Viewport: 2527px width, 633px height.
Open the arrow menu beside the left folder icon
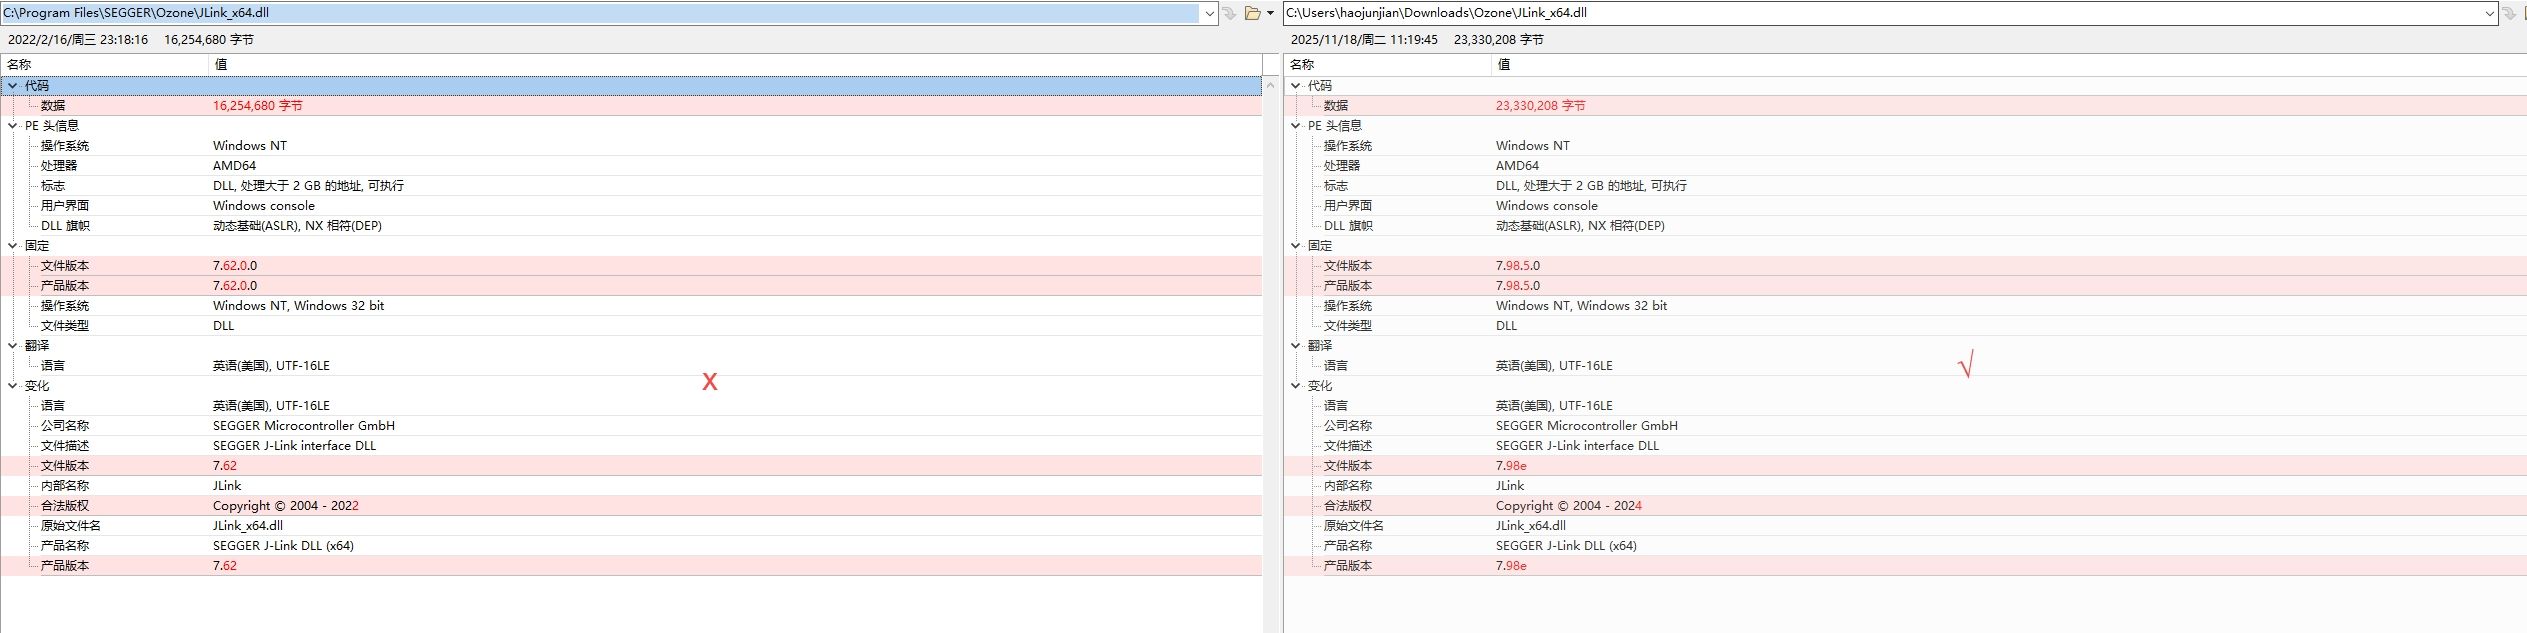point(1270,13)
